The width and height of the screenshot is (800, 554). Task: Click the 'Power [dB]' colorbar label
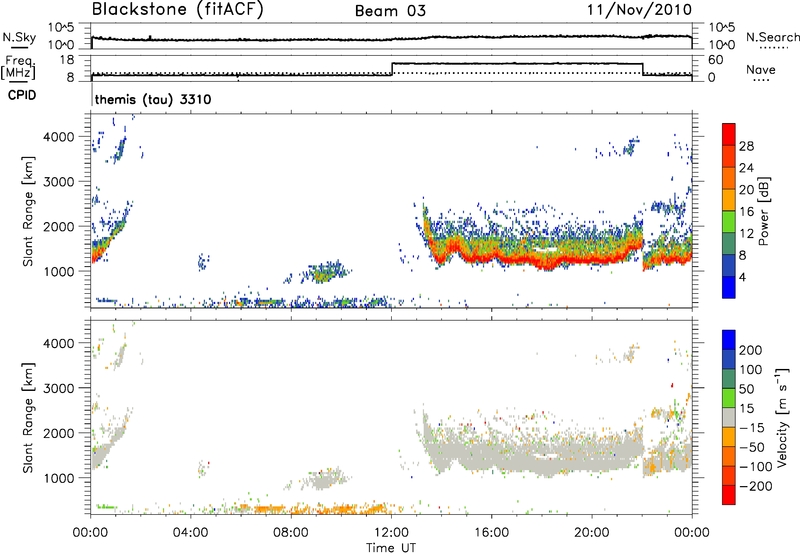764,211
